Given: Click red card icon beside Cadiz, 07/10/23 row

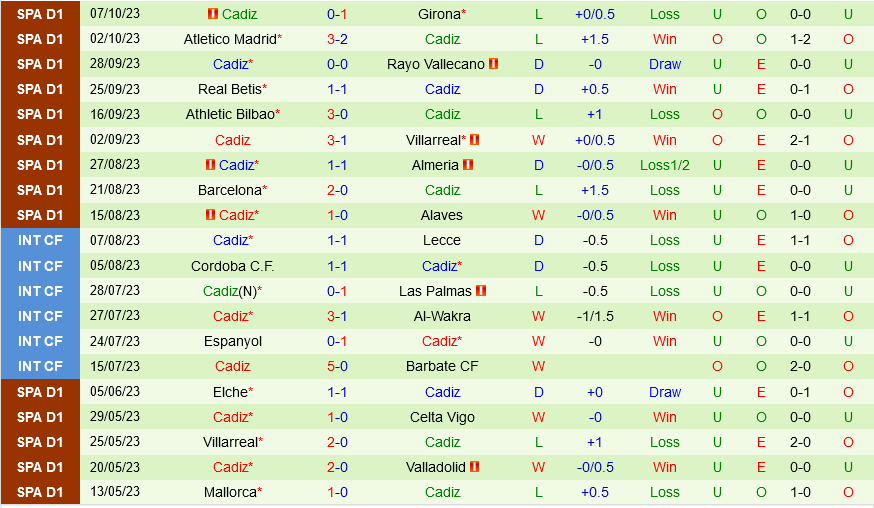Looking at the screenshot, I should click(x=212, y=14).
